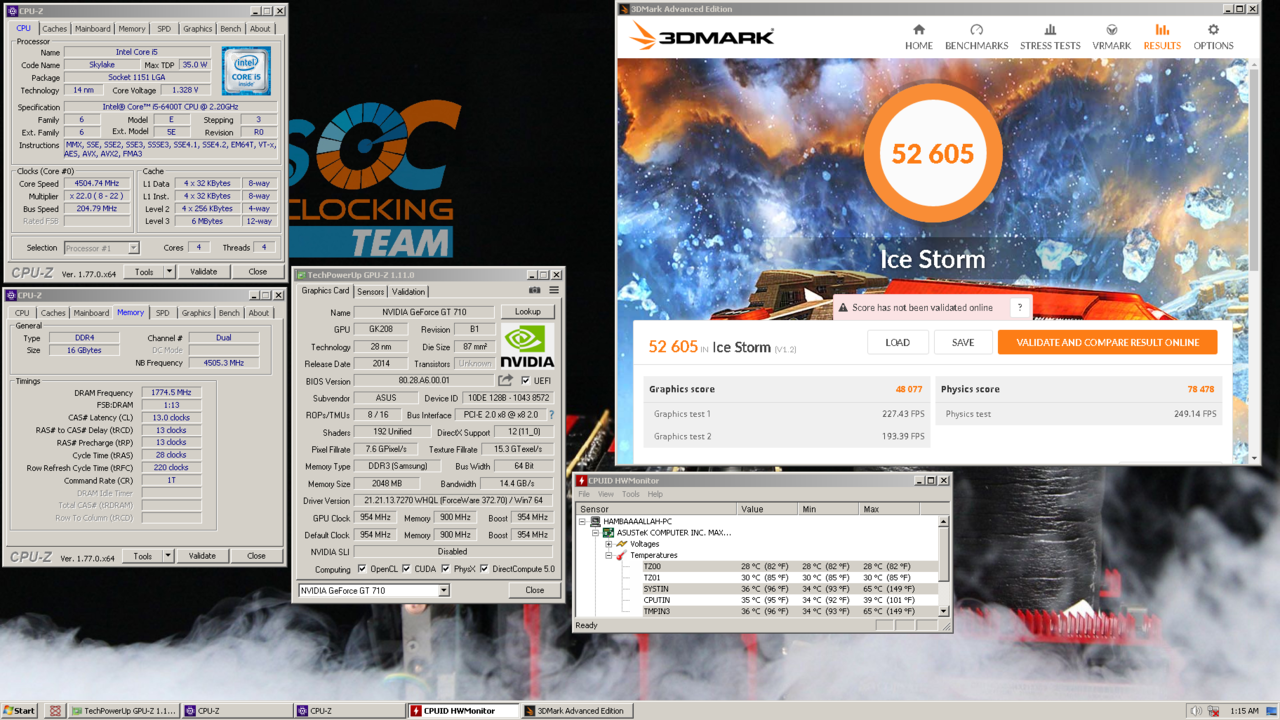Screen dimensions: 1280x720
Task: Toggle UEFI checkbox in GPU-Z
Action: point(526,381)
